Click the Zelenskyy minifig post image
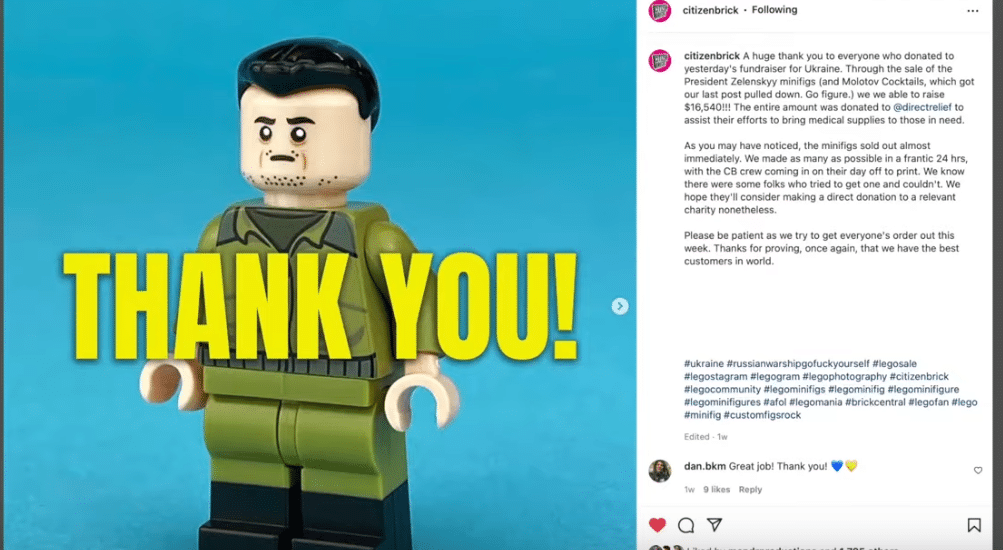This screenshot has height=550, width=1003. [320, 275]
